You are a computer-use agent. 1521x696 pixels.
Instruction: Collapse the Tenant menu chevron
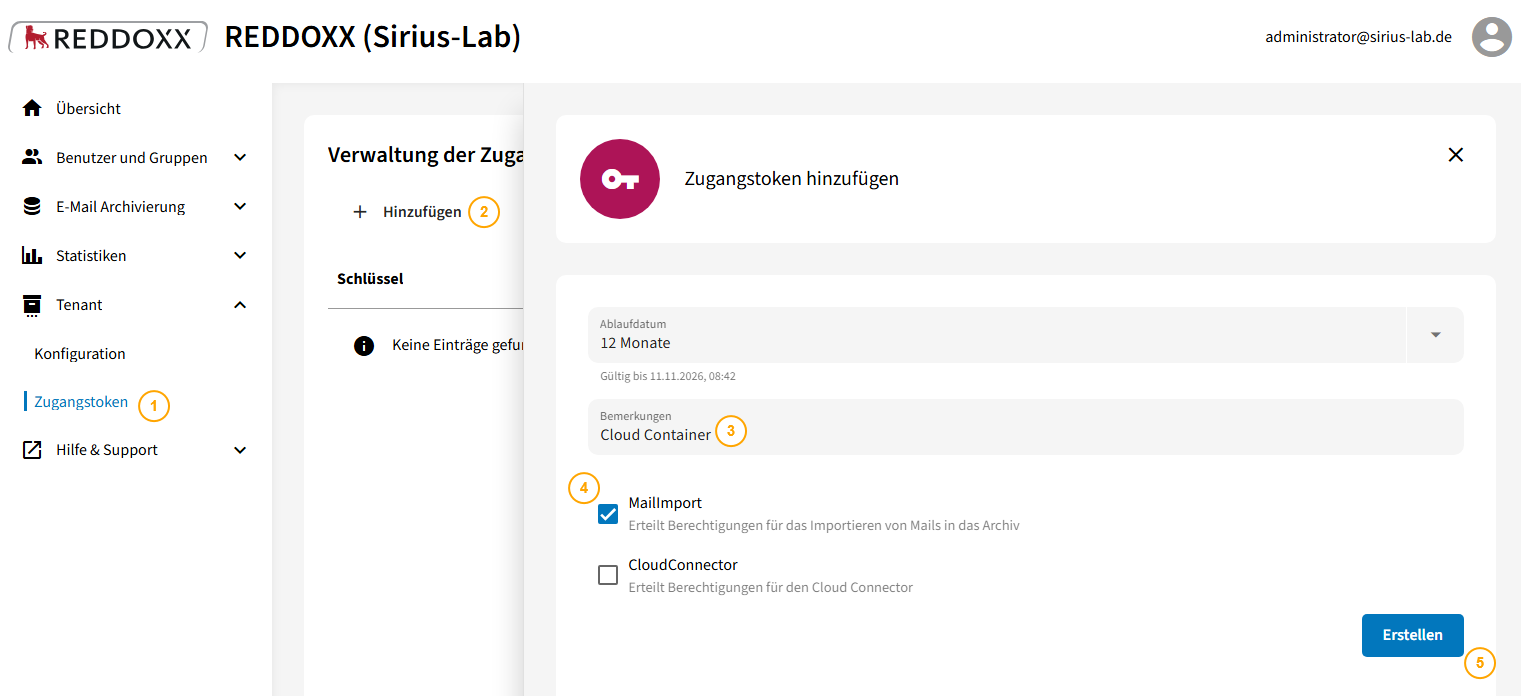[240, 304]
